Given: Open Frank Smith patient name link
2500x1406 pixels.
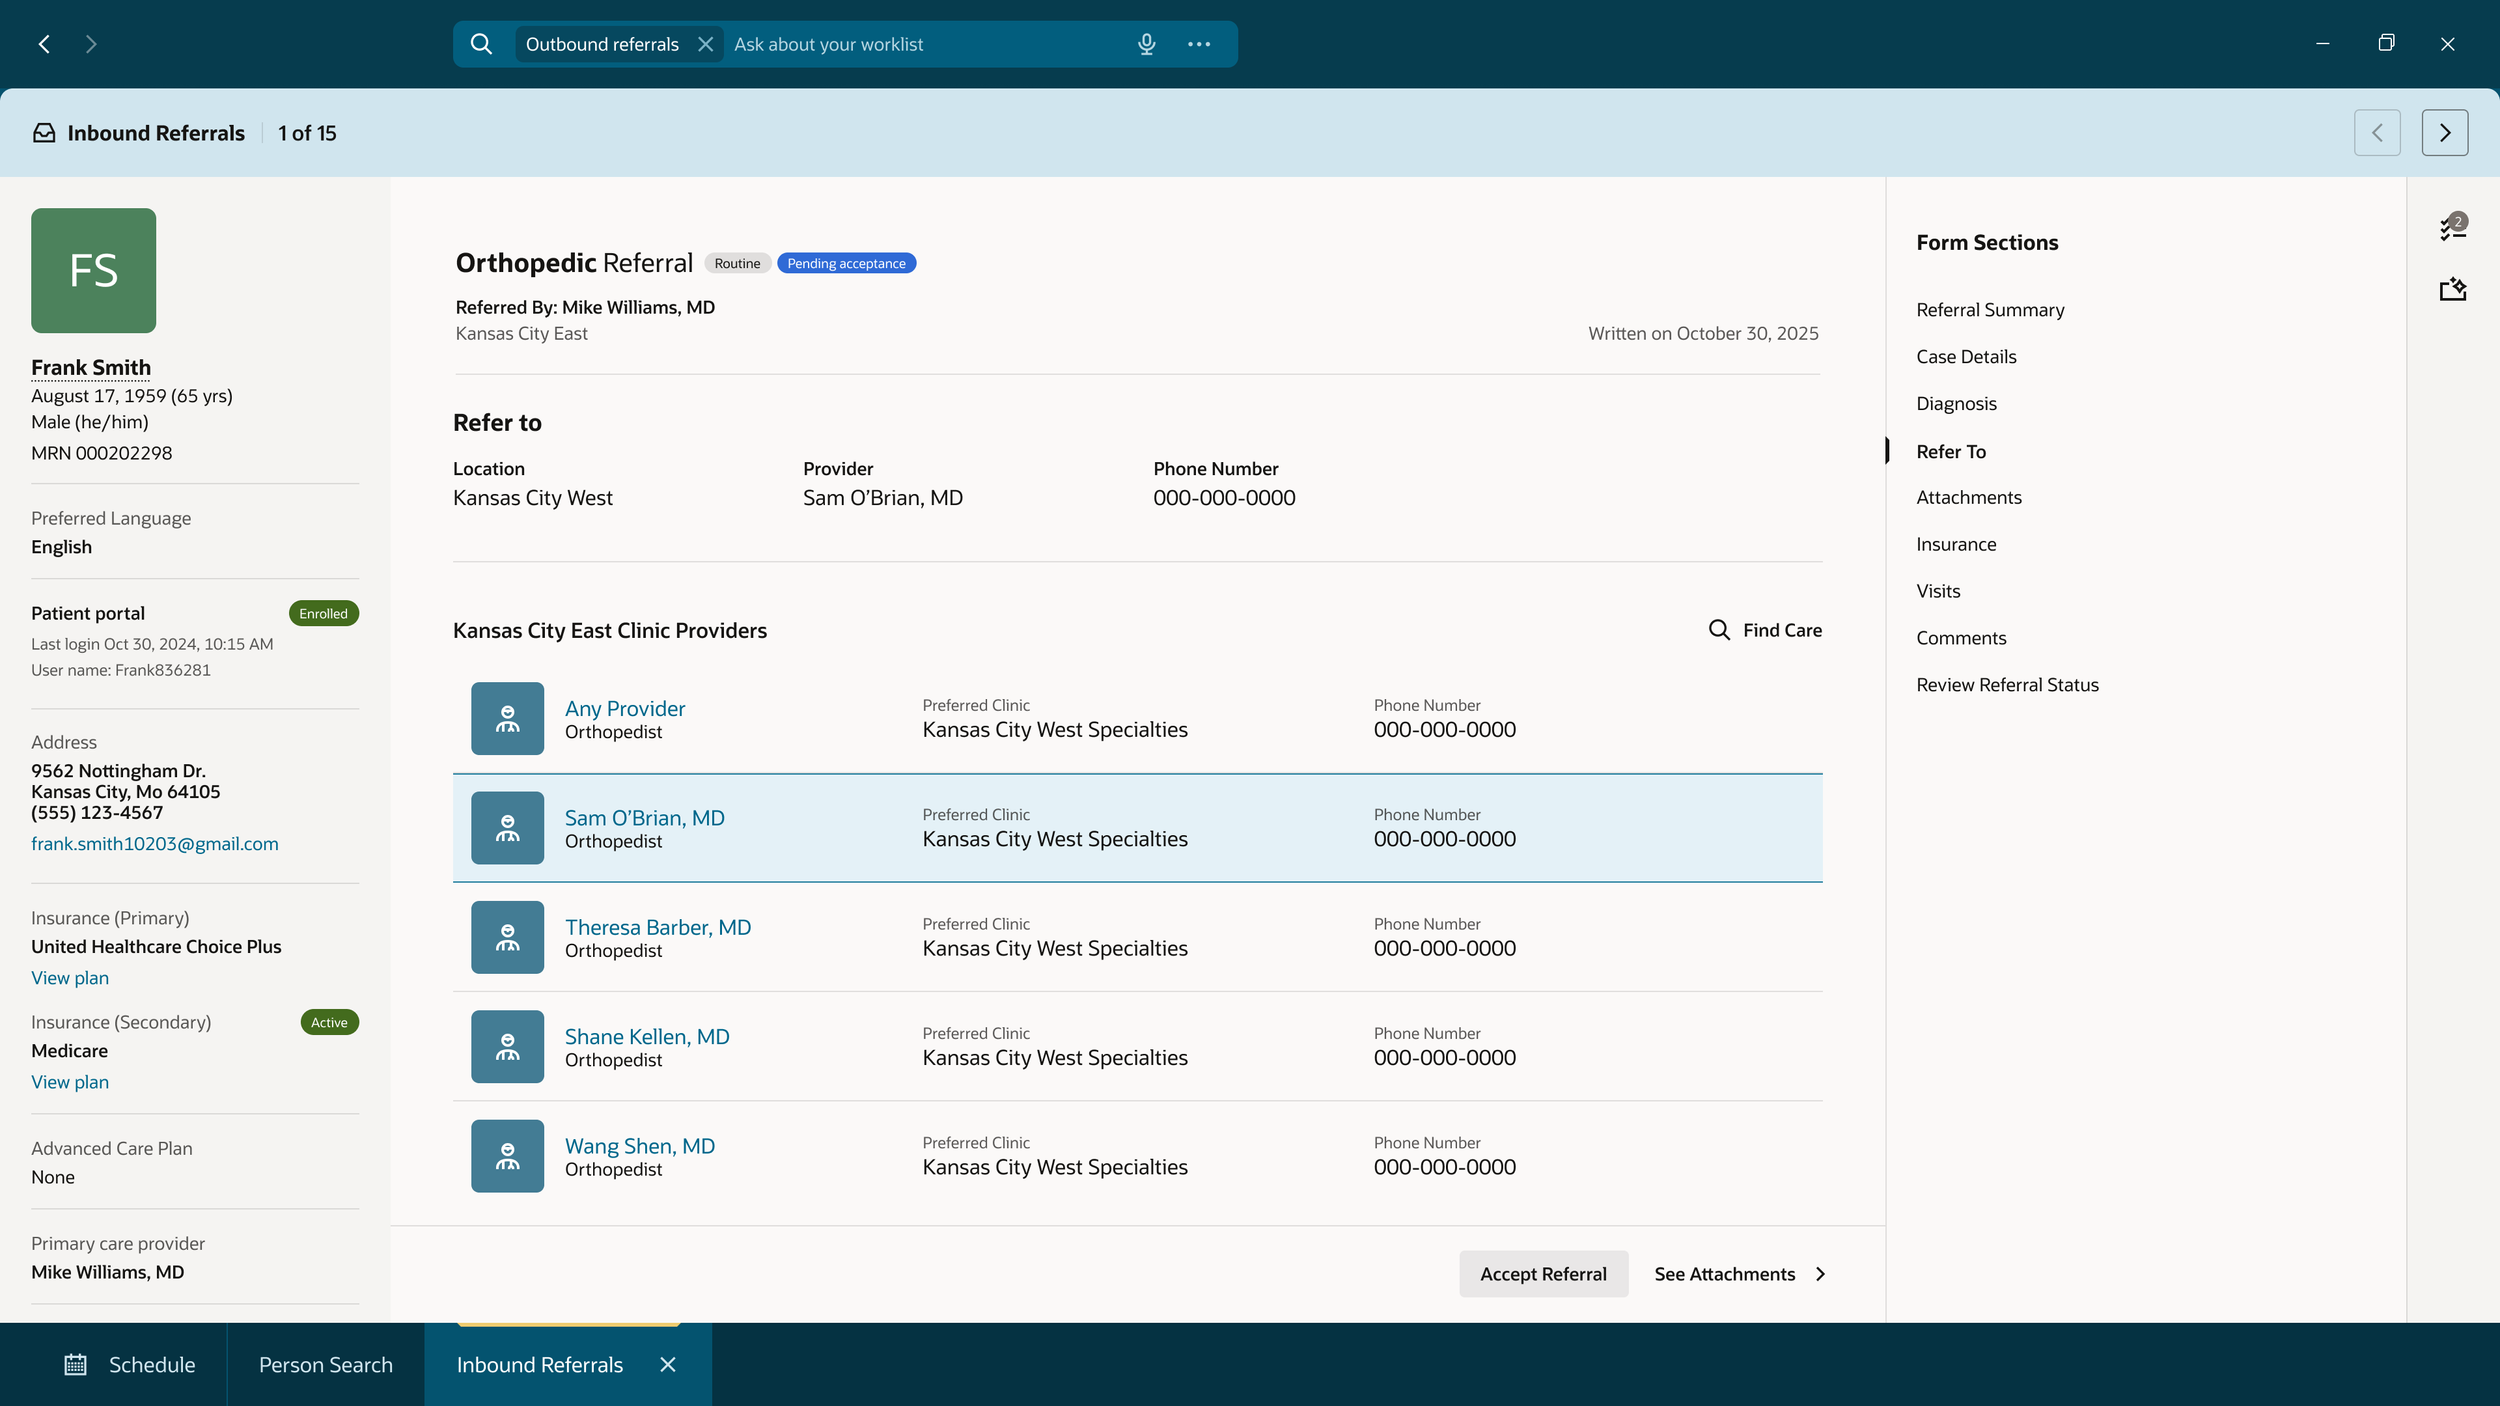Looking at the screenshot, I should point(91,367).
